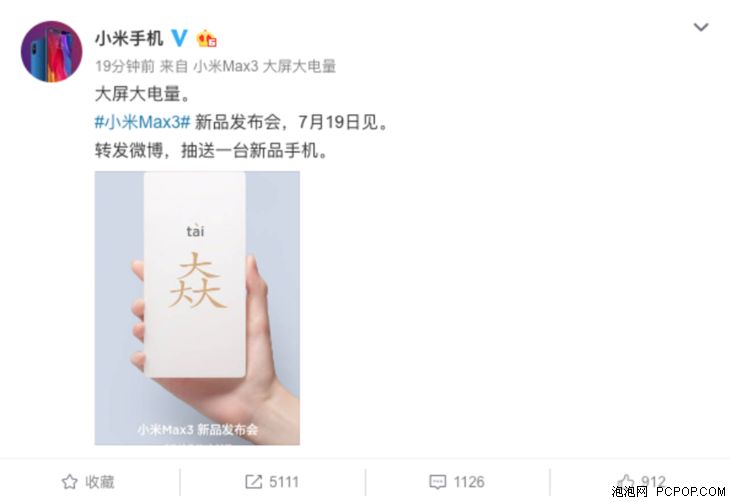Image resolution: width=730 pixels, height=502 pixels.
Task: Open the 1126 comments count
Action: click(469, 482)
